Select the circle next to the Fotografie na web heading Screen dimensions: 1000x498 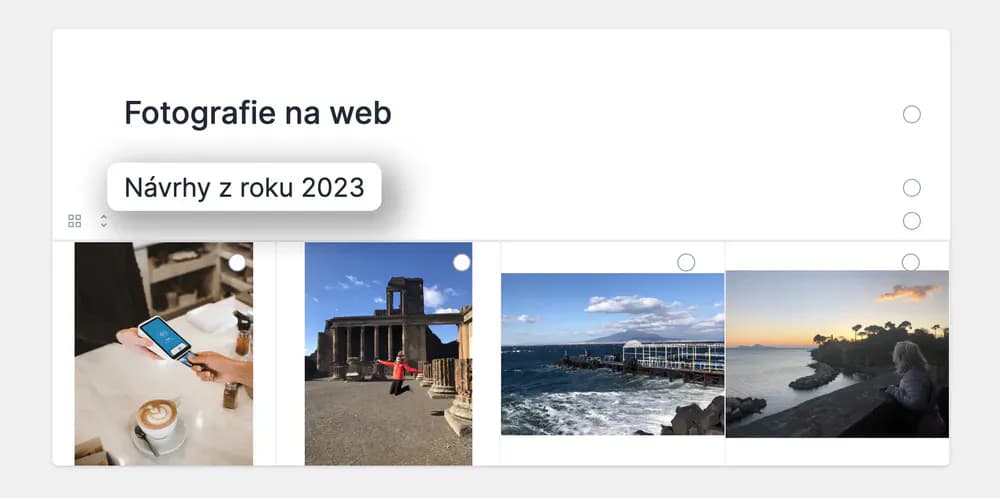(911, 114)
